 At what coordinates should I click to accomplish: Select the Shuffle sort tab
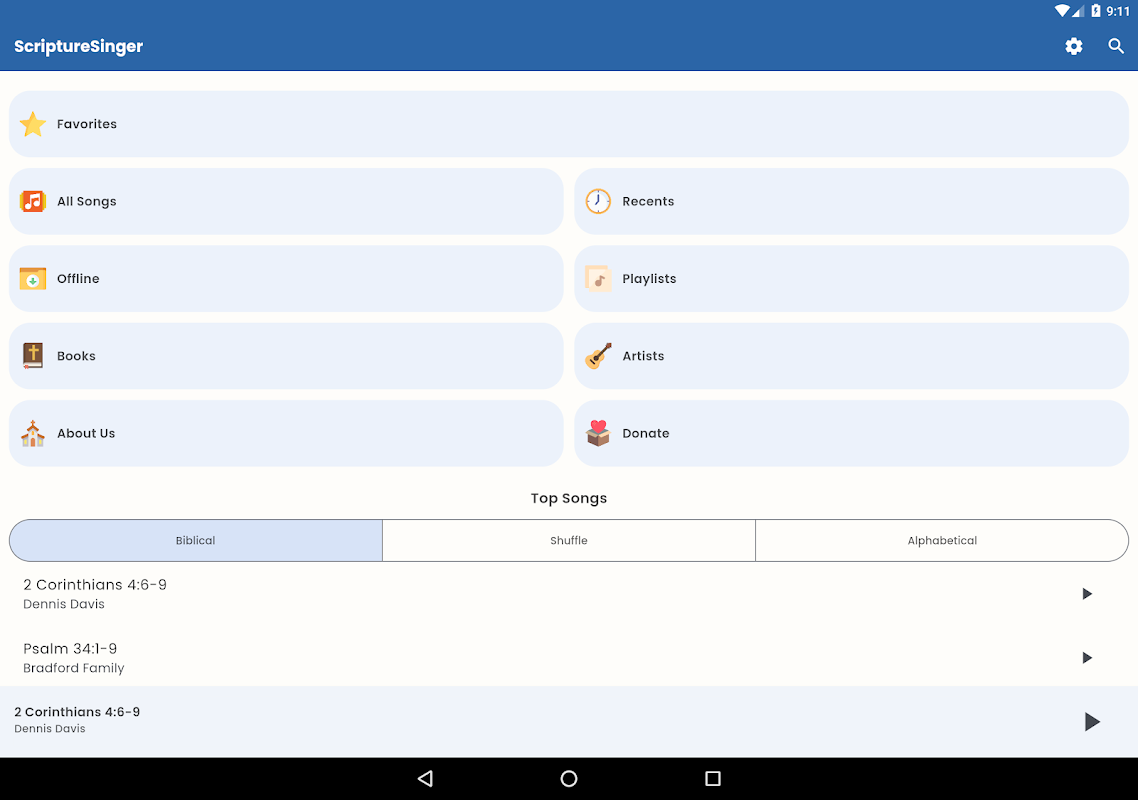[x=569, y=540]
